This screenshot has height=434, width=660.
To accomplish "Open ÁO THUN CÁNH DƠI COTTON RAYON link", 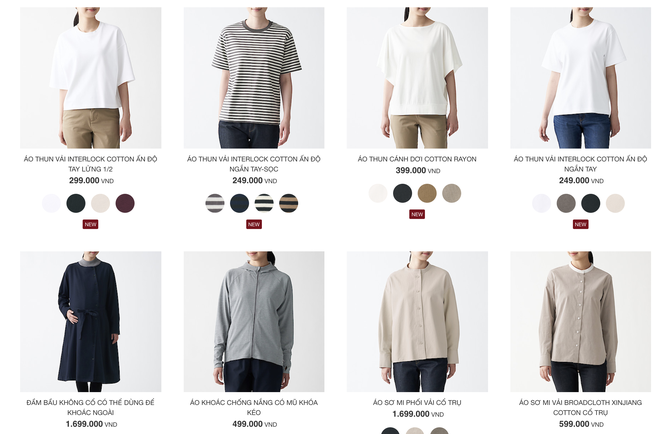I will (417, 159).
